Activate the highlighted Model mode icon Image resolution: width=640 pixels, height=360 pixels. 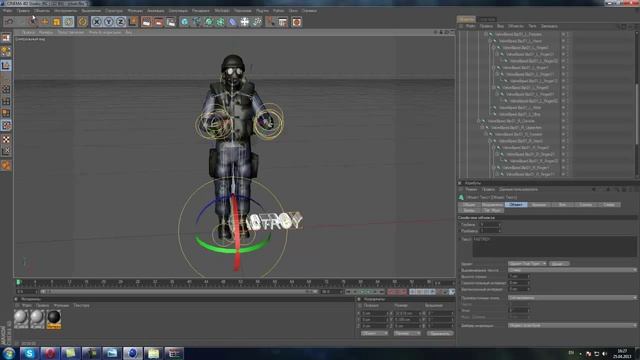point(6,65)
